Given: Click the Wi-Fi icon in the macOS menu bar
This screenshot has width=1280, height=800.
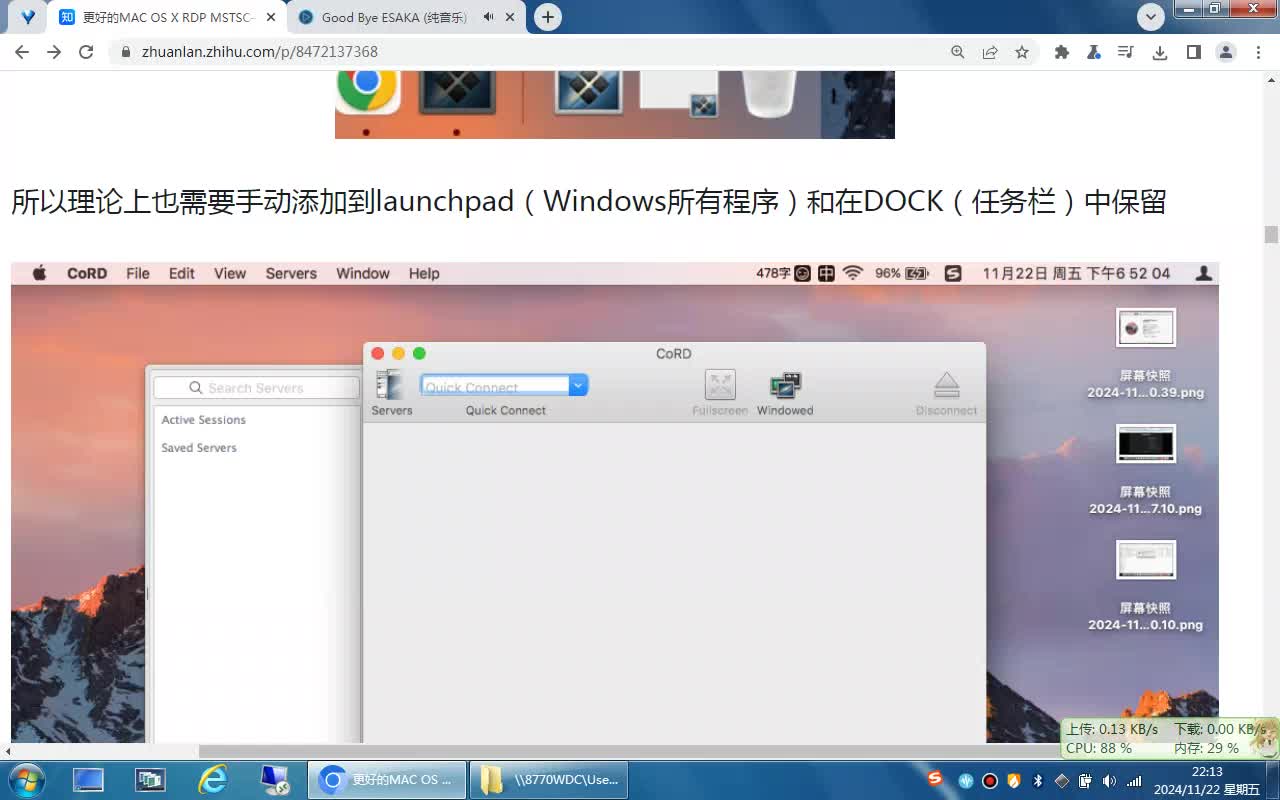Looking at the screenshot, I should 851,272.
